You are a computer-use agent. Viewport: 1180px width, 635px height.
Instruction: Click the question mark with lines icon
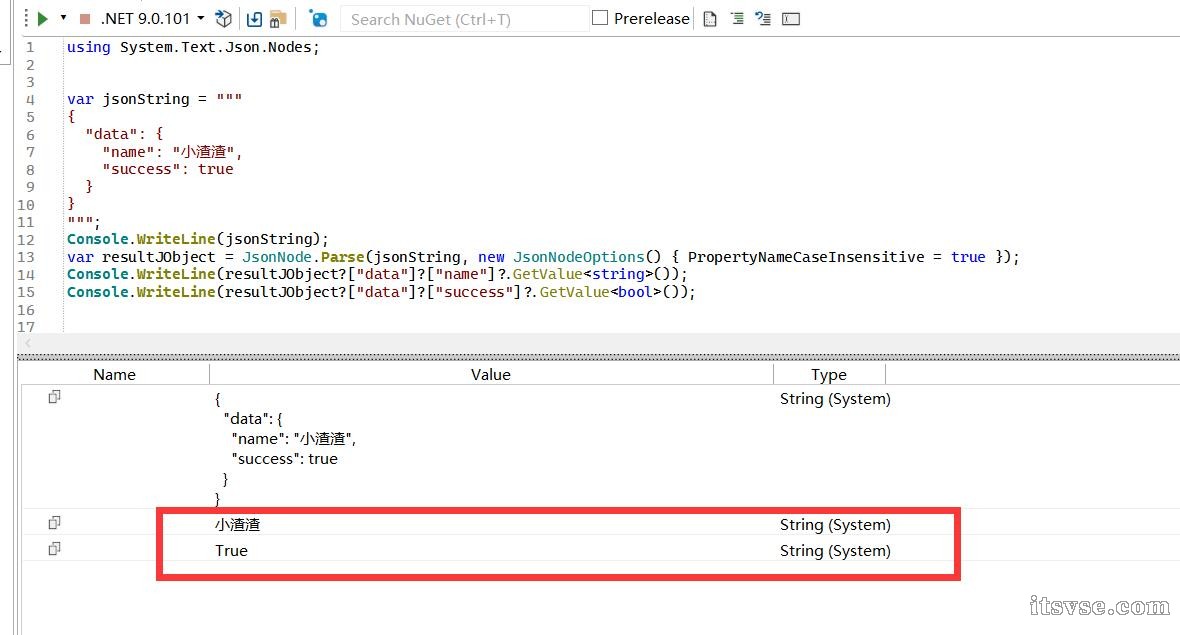[763, 19]
